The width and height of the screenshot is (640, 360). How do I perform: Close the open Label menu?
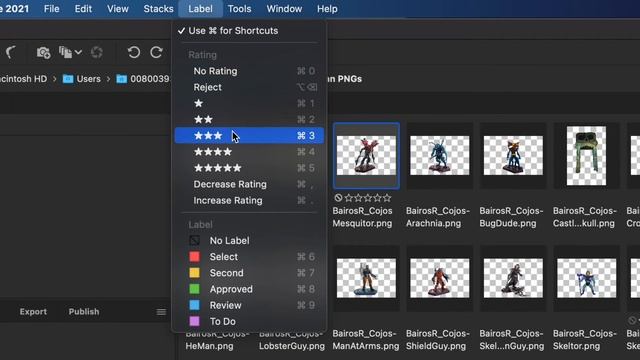[x=200, y=9]
